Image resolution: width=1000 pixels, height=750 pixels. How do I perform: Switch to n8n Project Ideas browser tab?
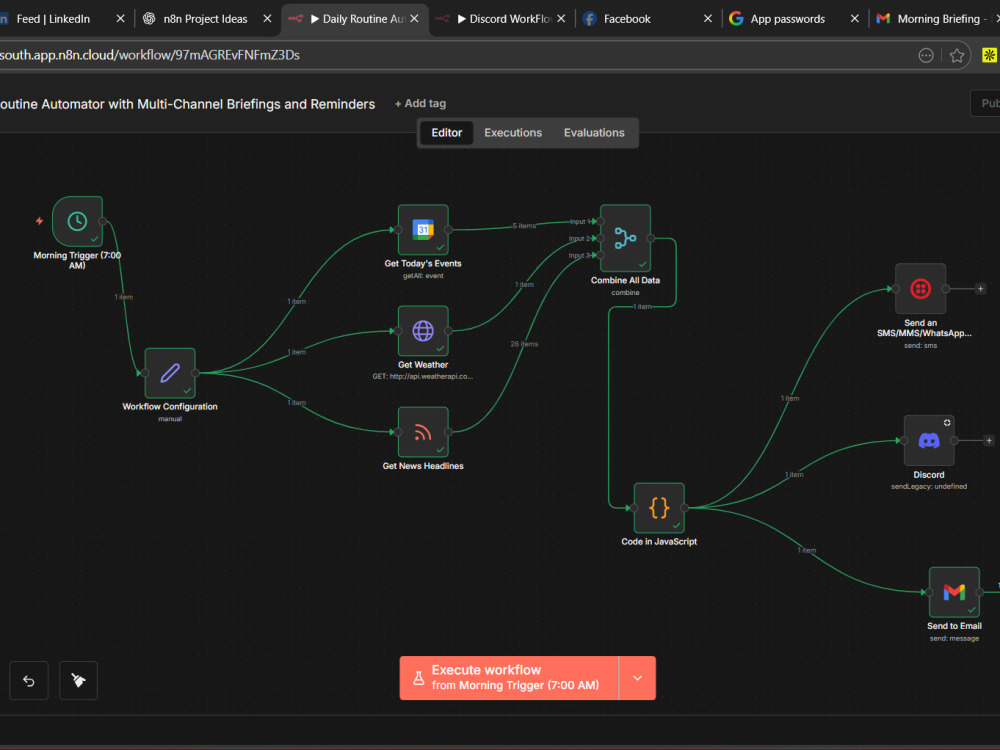205,19
